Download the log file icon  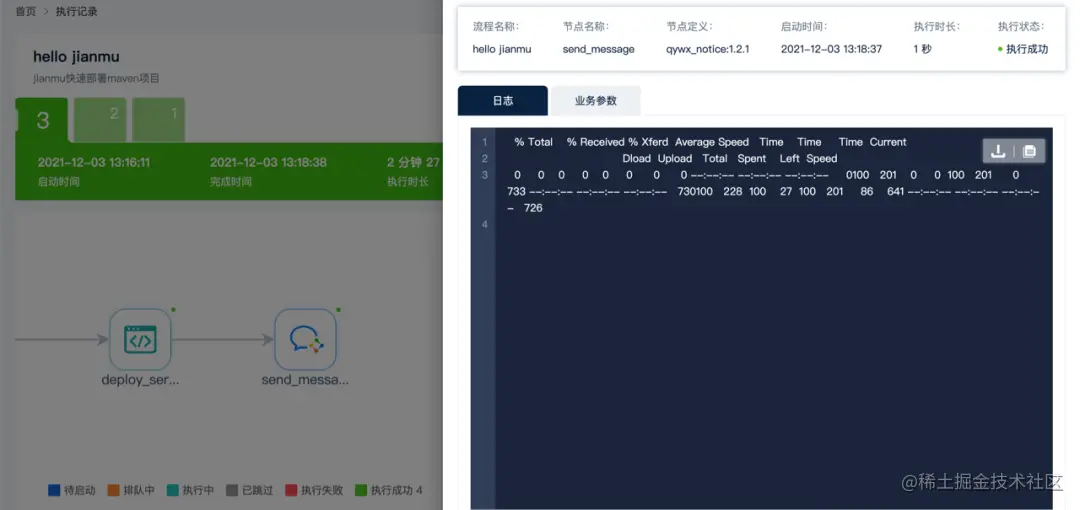pos(997,151)
